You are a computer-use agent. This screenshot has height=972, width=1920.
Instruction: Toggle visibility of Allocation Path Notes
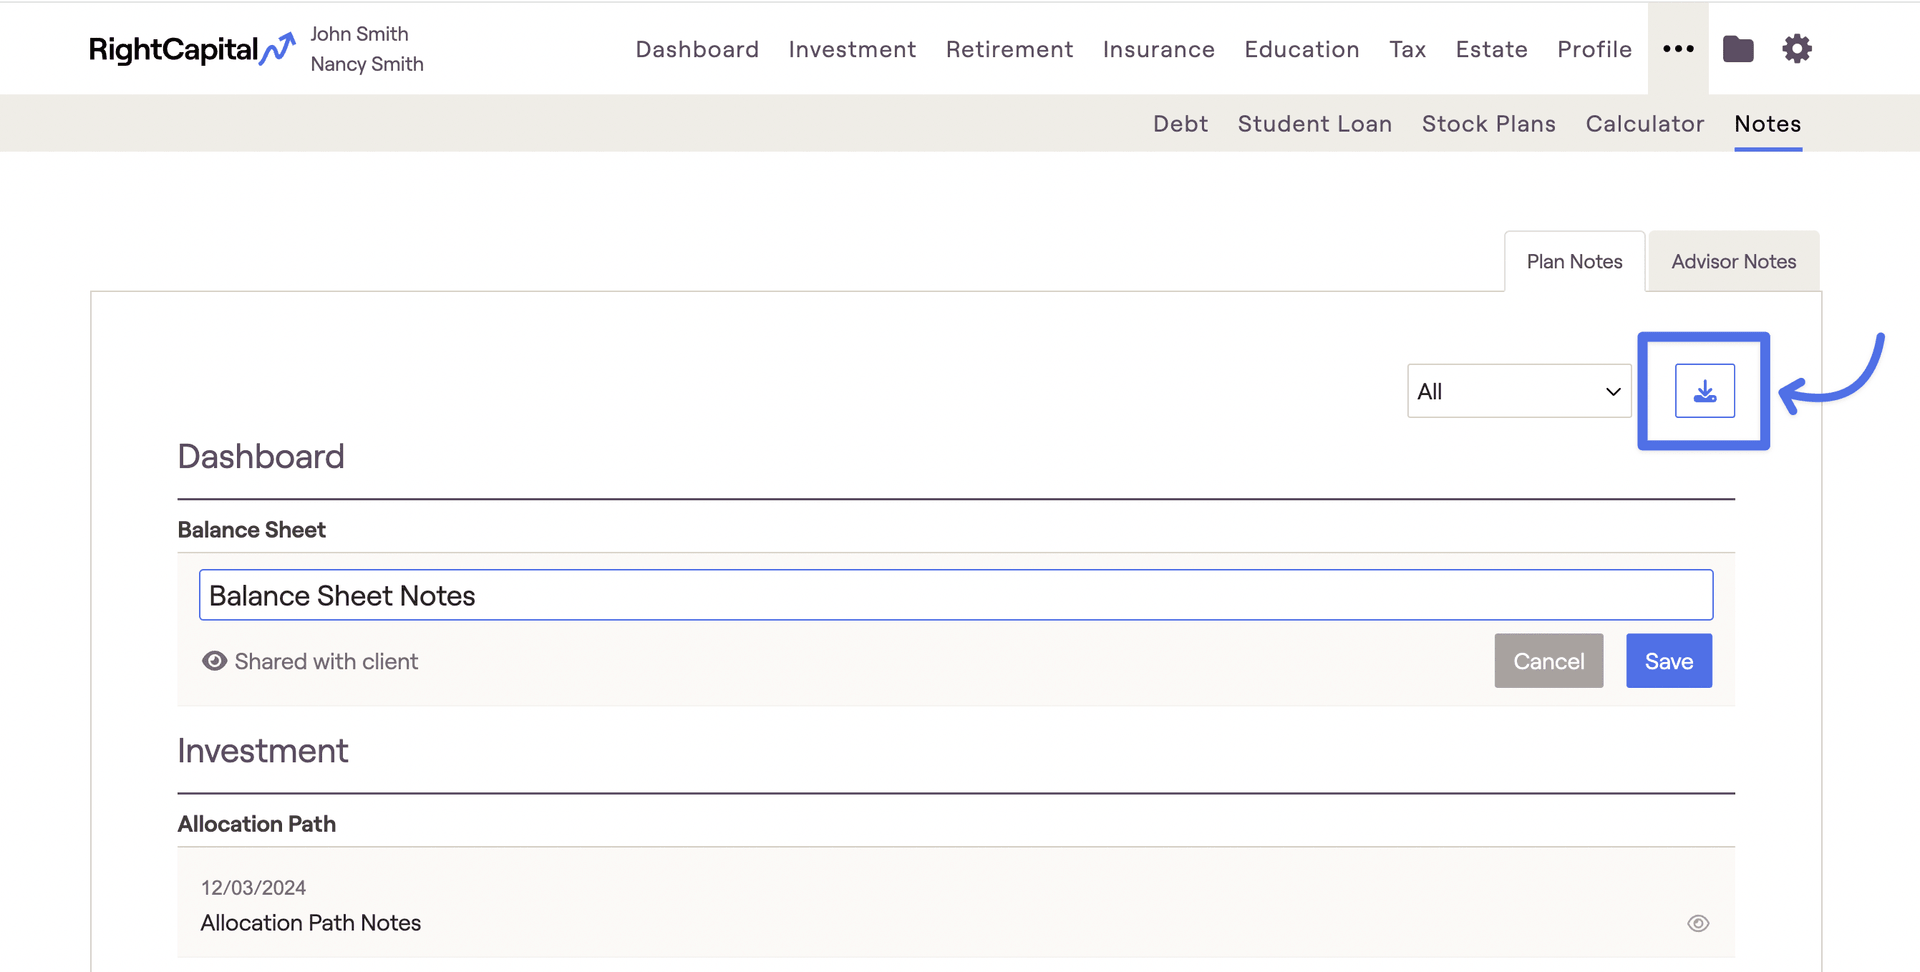tap(1698, 923)
